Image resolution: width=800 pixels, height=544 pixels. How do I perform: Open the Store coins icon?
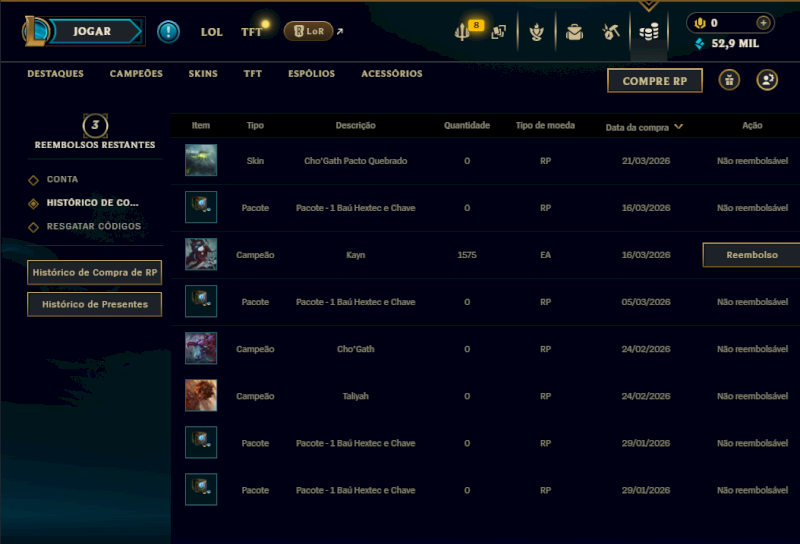point(648,32)
